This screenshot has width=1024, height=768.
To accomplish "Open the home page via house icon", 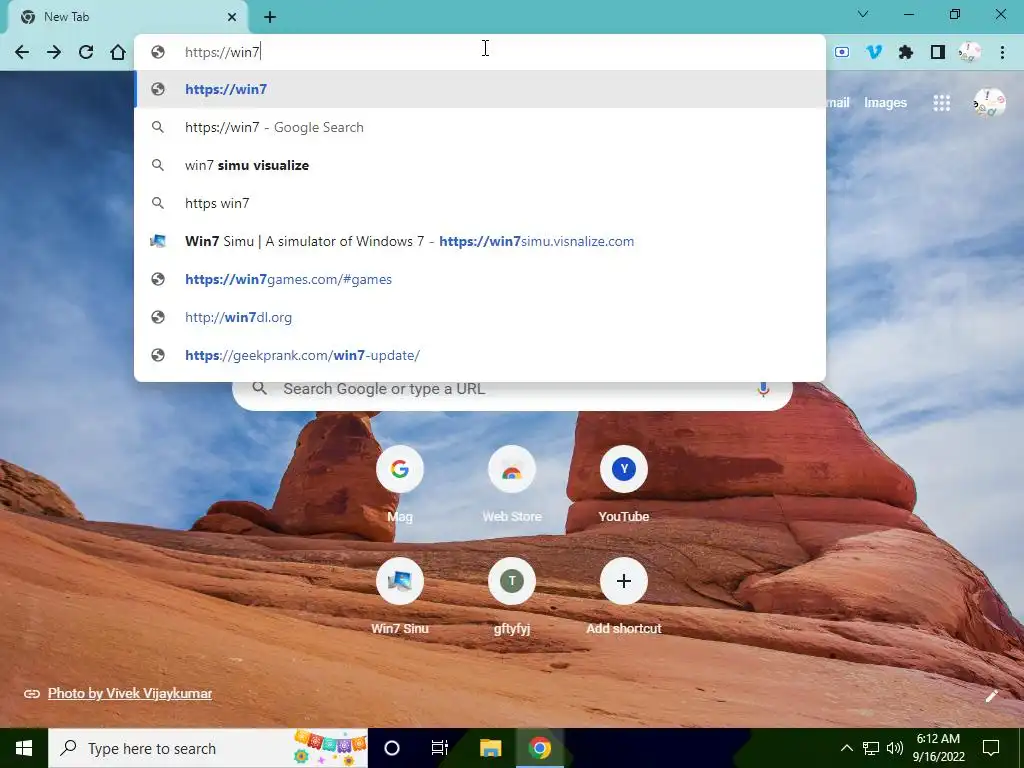I will point(118,52).
